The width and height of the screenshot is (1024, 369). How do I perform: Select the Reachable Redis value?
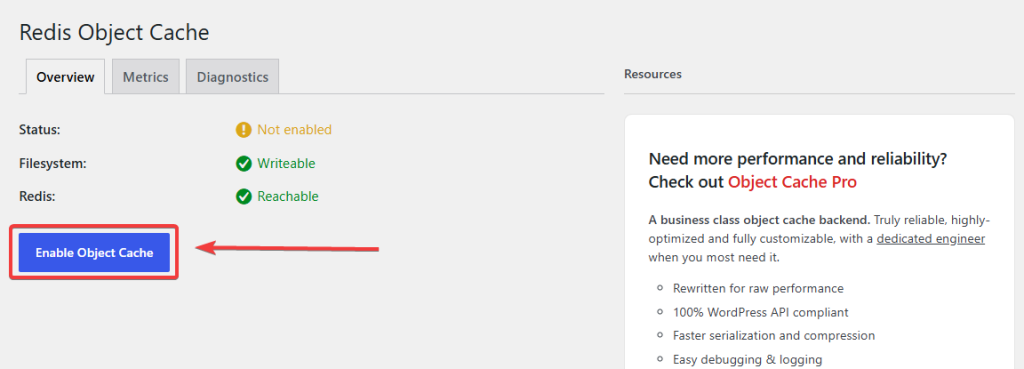[288, 197]
